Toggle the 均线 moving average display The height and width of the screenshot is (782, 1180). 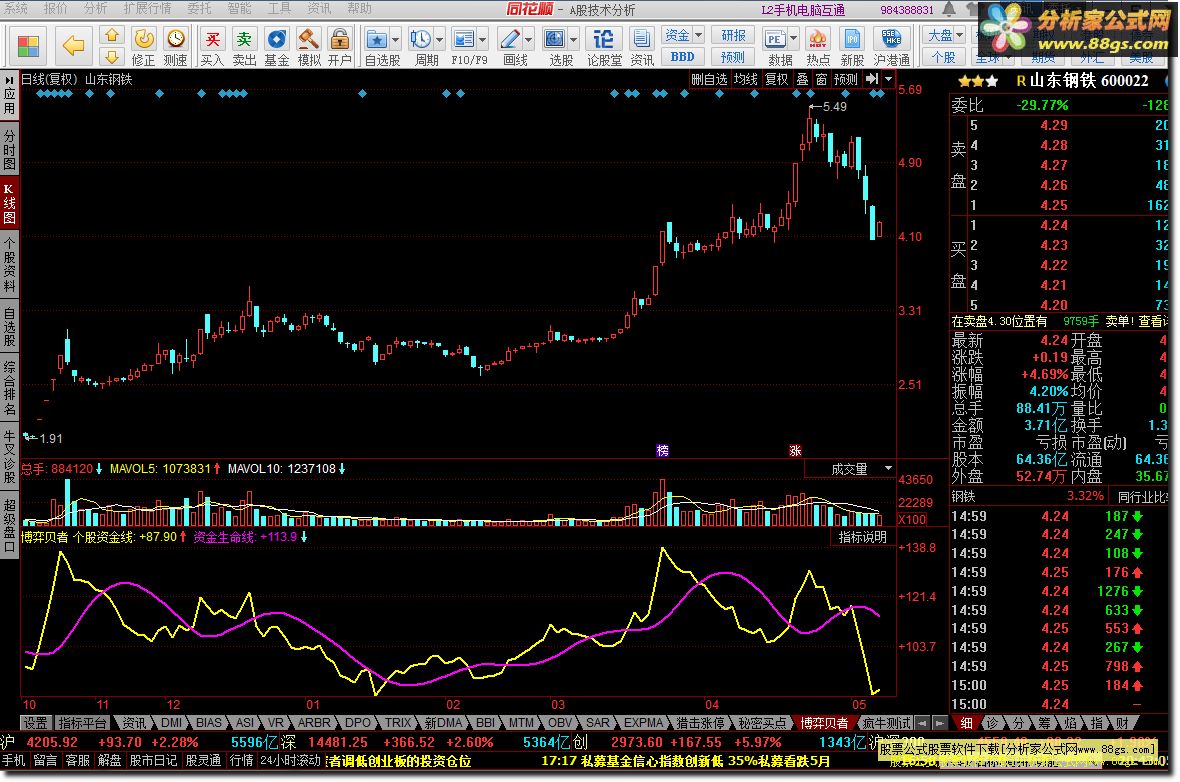(745, 79)
